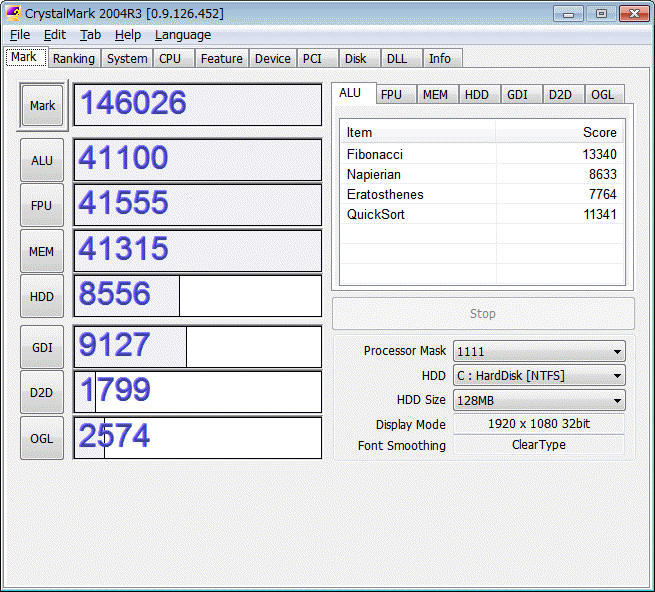
Task: Minimize the CrystalMark window
Action: (568, 14)
